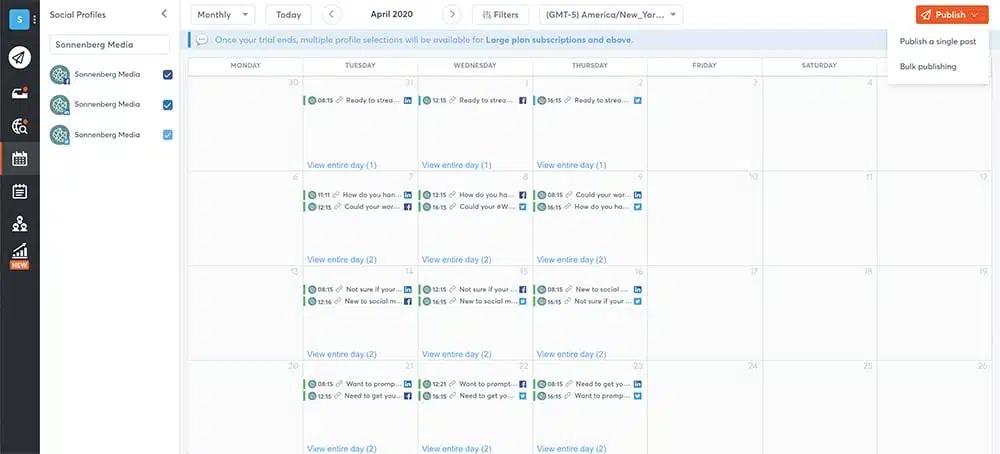Open View entire day (1) for Wednesday 1

pos(457,165)
